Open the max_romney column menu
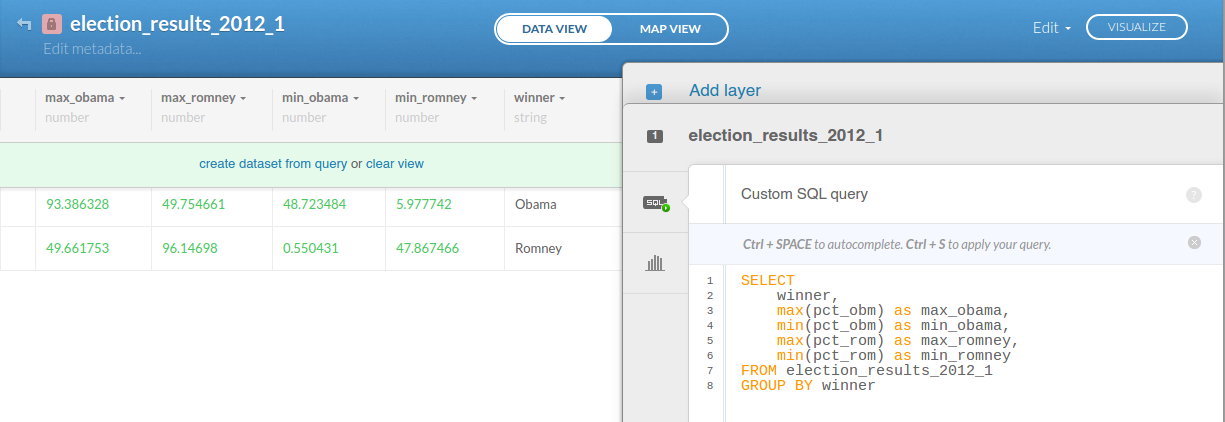The width and height of the screenshot is (1225, 422). [x=243, y=99]
